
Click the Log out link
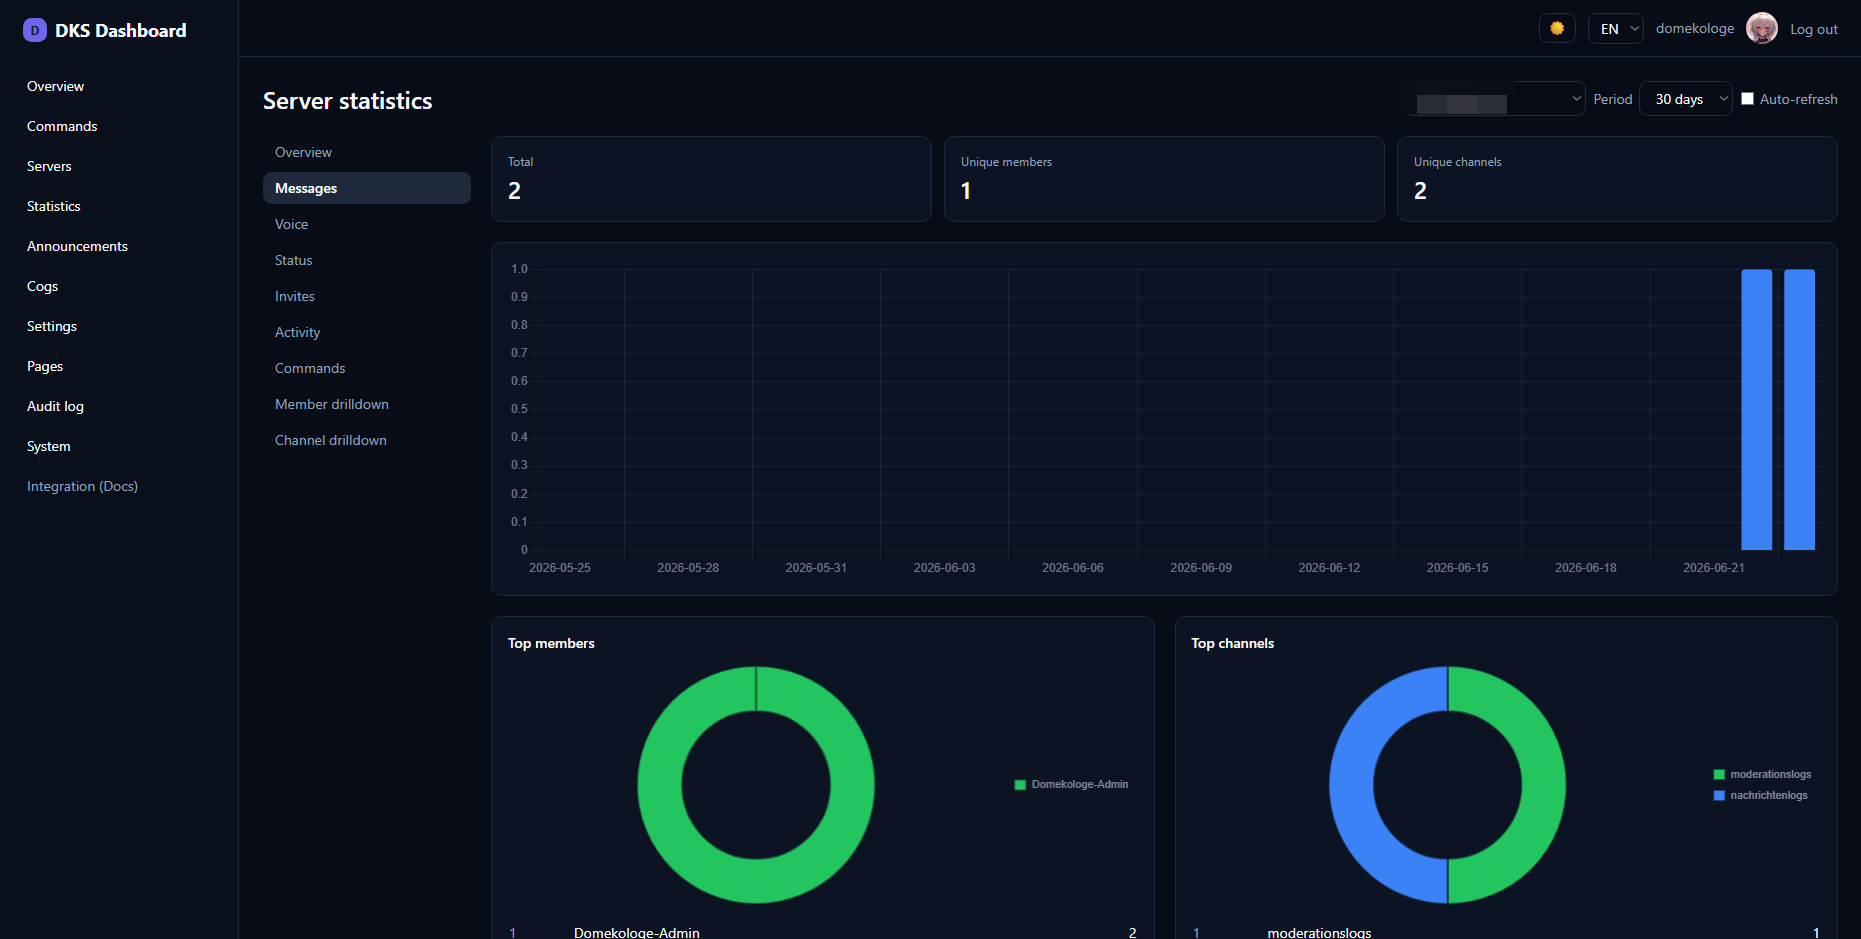1813,29
